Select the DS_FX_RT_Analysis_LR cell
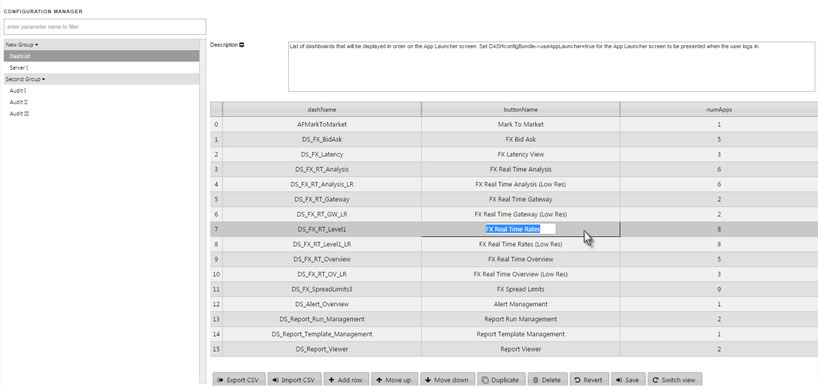This screenshot has height=387, width=818. [322, 185]
